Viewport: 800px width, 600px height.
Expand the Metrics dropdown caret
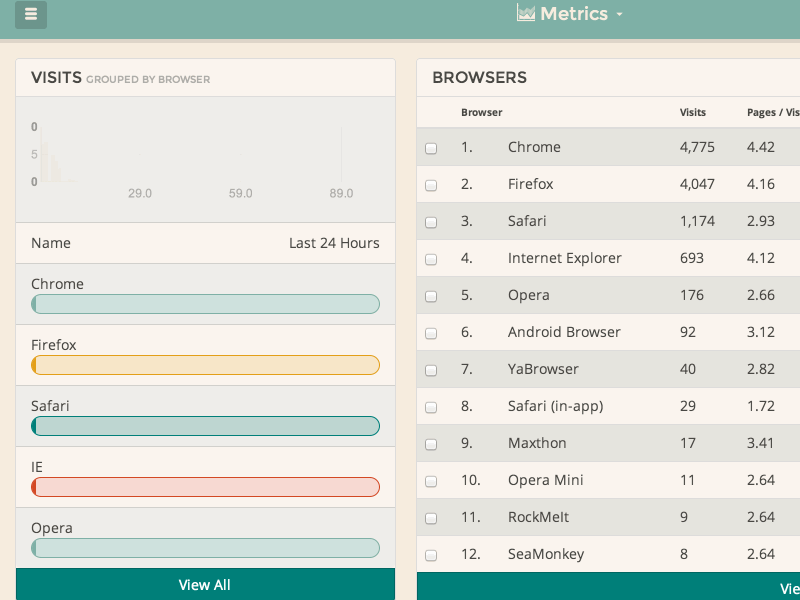619,14
